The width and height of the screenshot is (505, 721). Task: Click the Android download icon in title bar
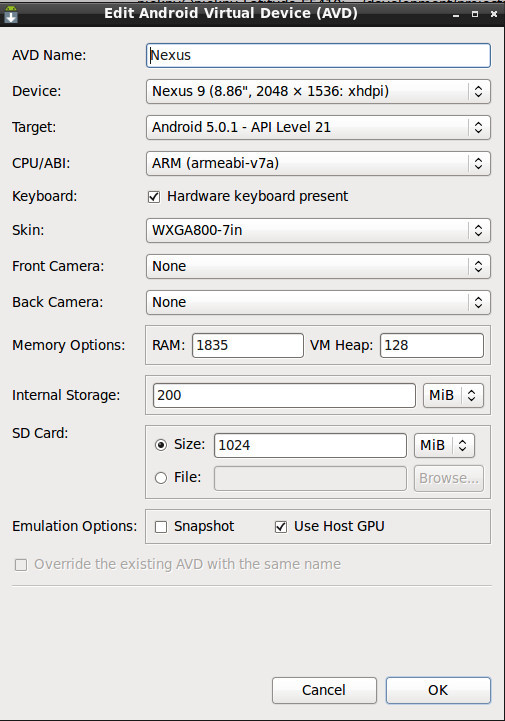[11, 14]
